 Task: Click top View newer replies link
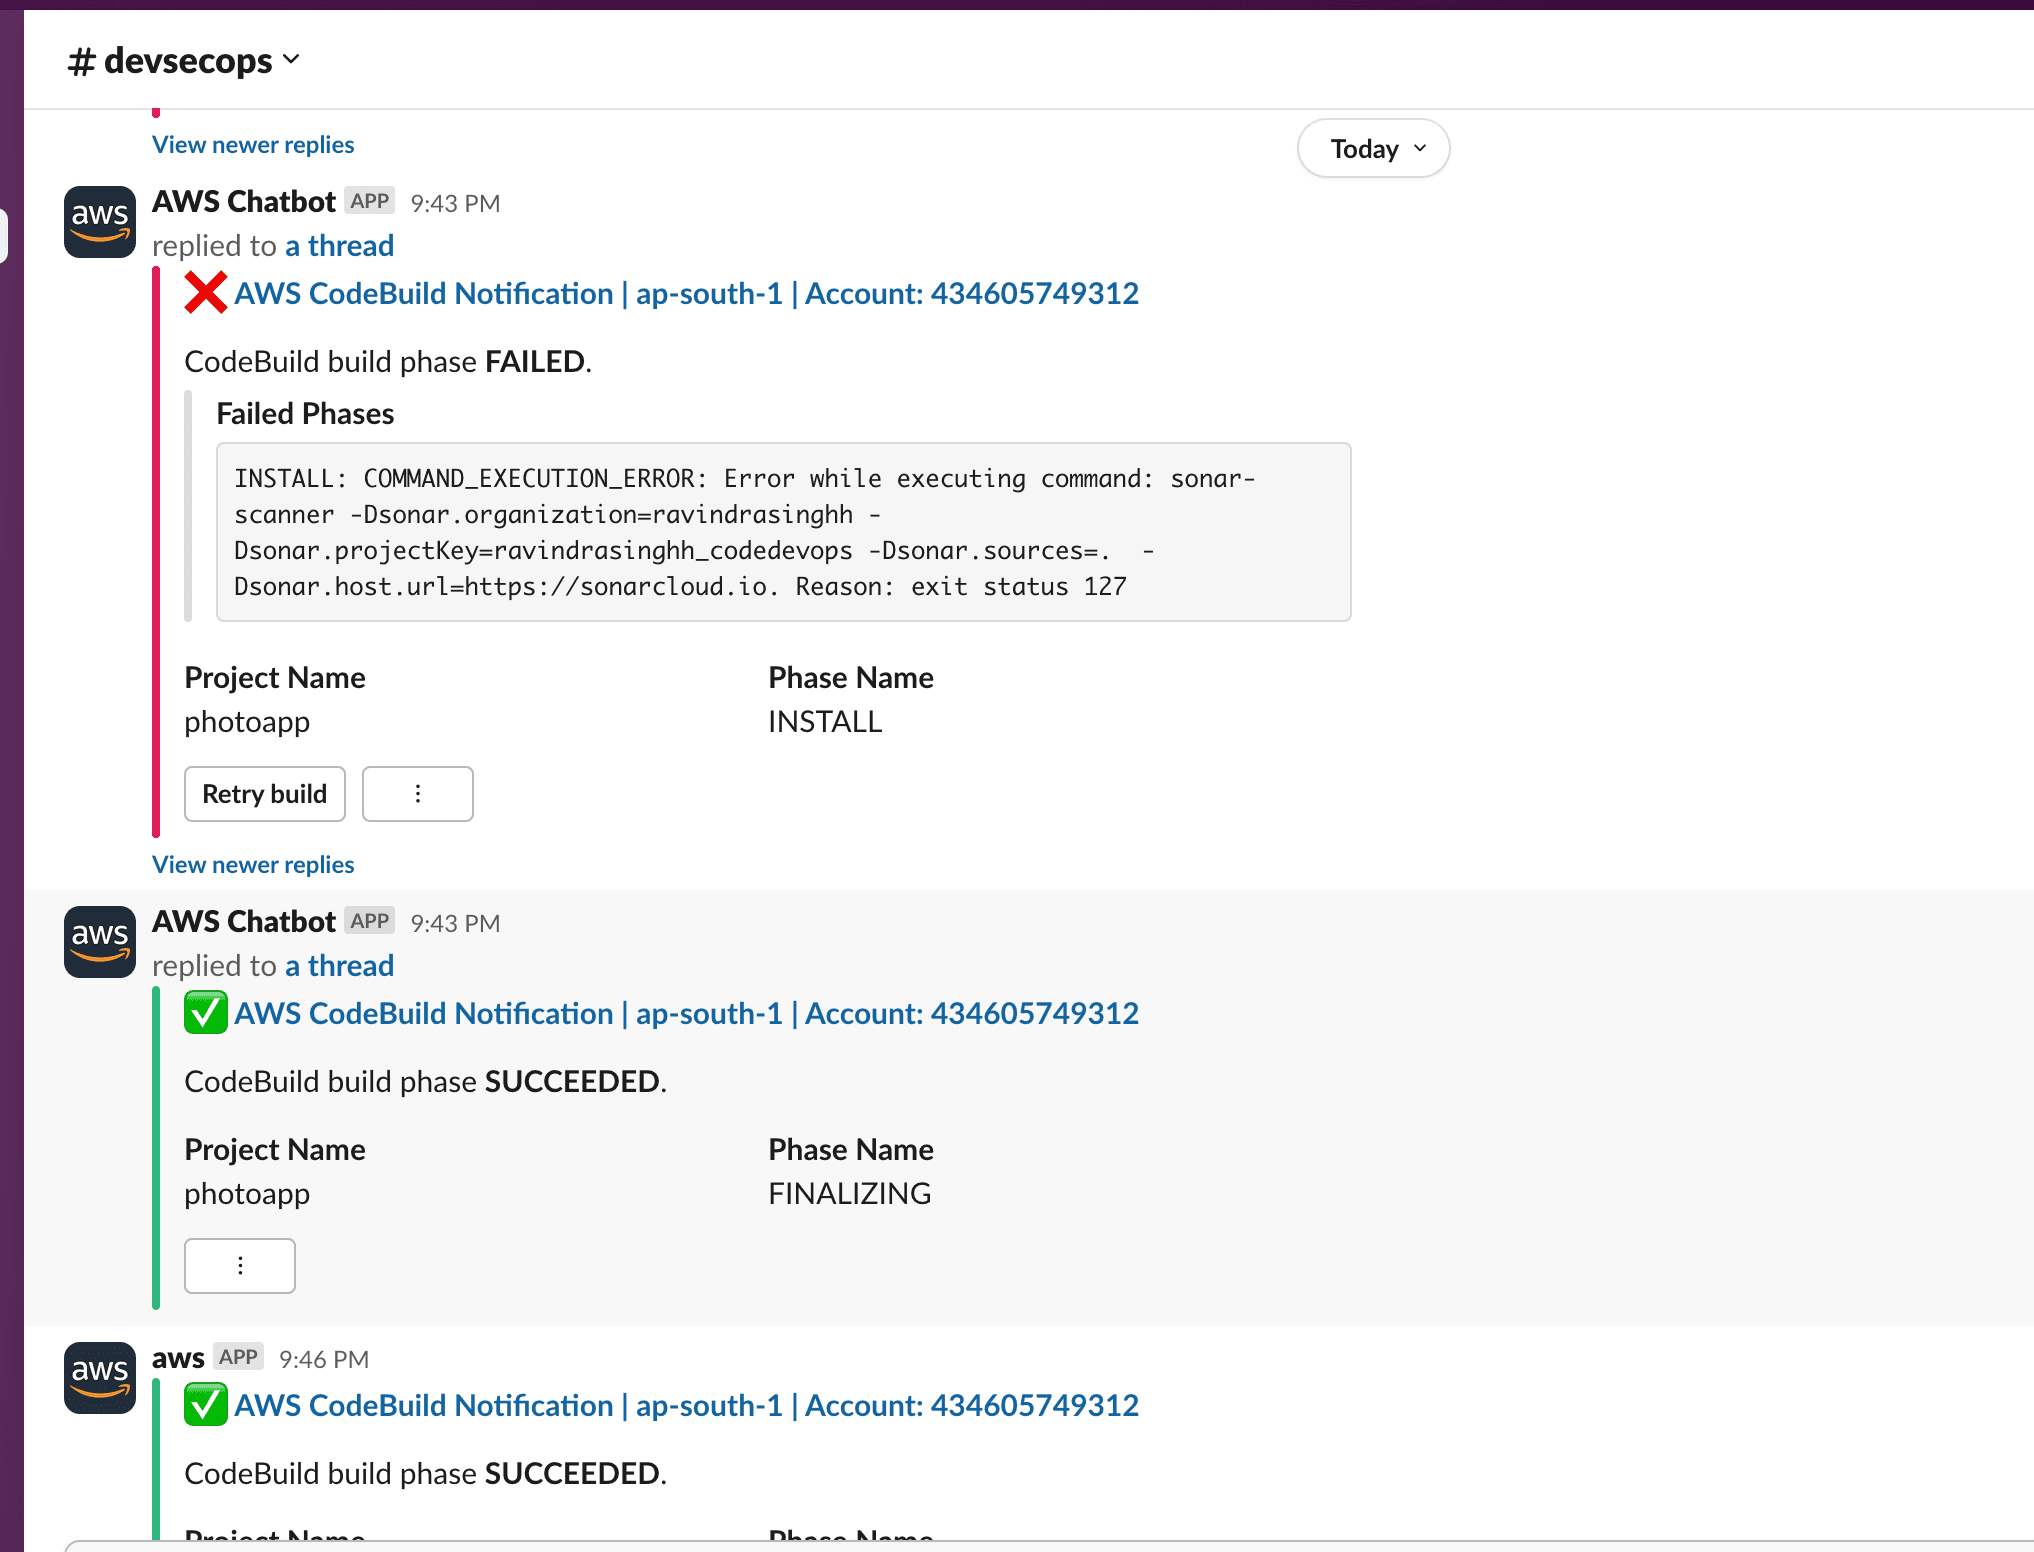[x=253, y=145]
